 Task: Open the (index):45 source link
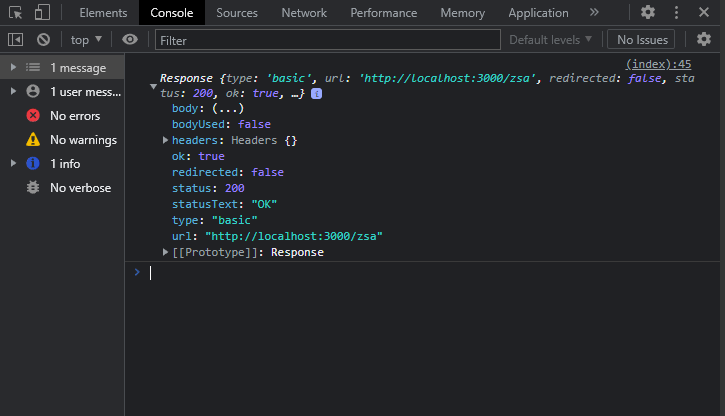658,64
